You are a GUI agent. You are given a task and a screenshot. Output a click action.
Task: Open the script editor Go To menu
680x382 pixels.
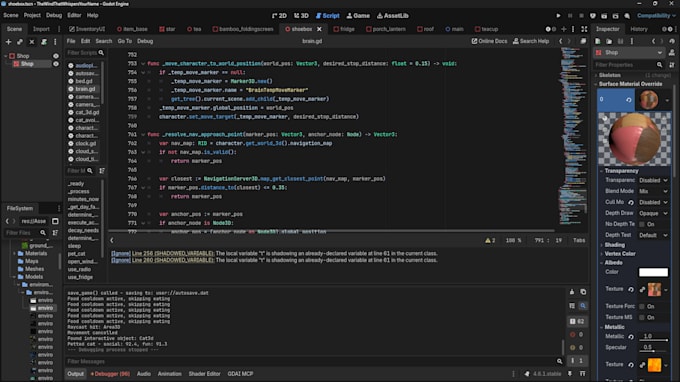(124, 41)
